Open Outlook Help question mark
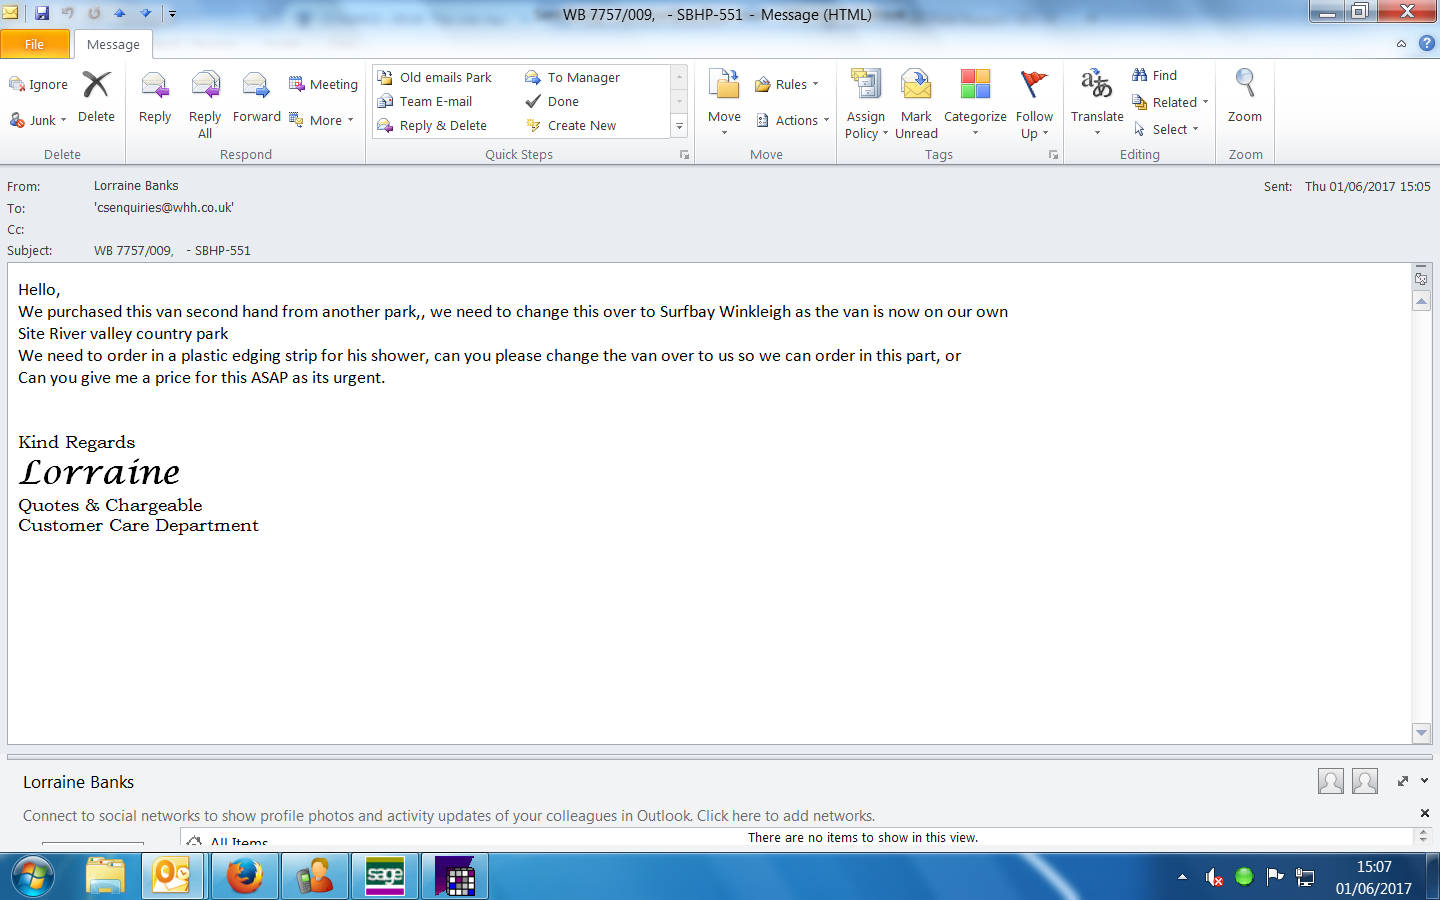Viewport: 1440px width, 900px height. point(1427,44)
